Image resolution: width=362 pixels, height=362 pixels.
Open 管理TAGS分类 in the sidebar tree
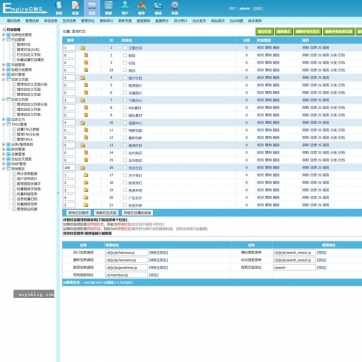click(x=28, y=134)
